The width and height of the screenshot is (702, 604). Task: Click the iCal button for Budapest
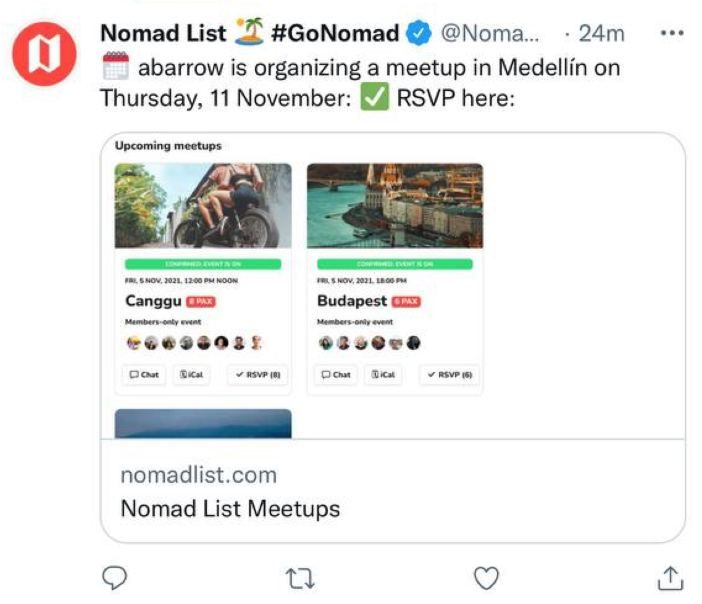click(384, 375)
